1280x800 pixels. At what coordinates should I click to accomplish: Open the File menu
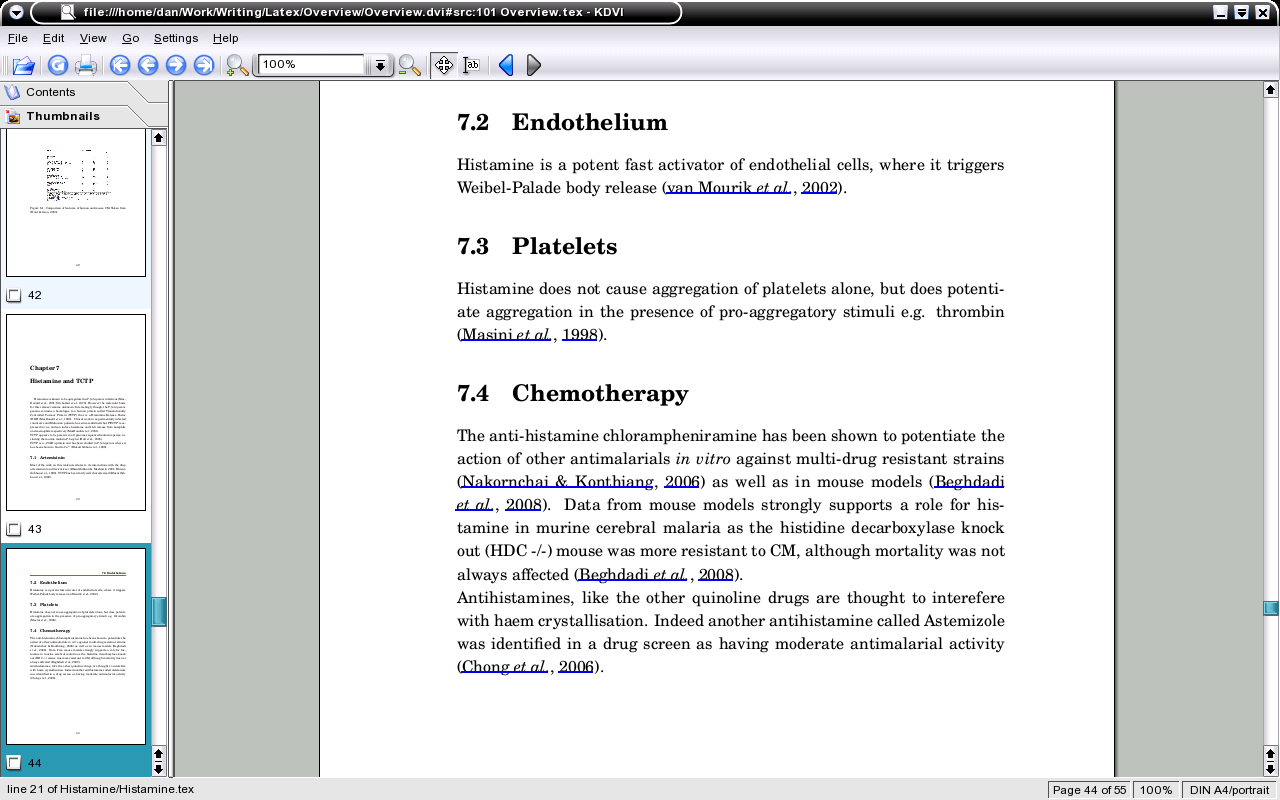pyautogui.click(x=18, y=38)
